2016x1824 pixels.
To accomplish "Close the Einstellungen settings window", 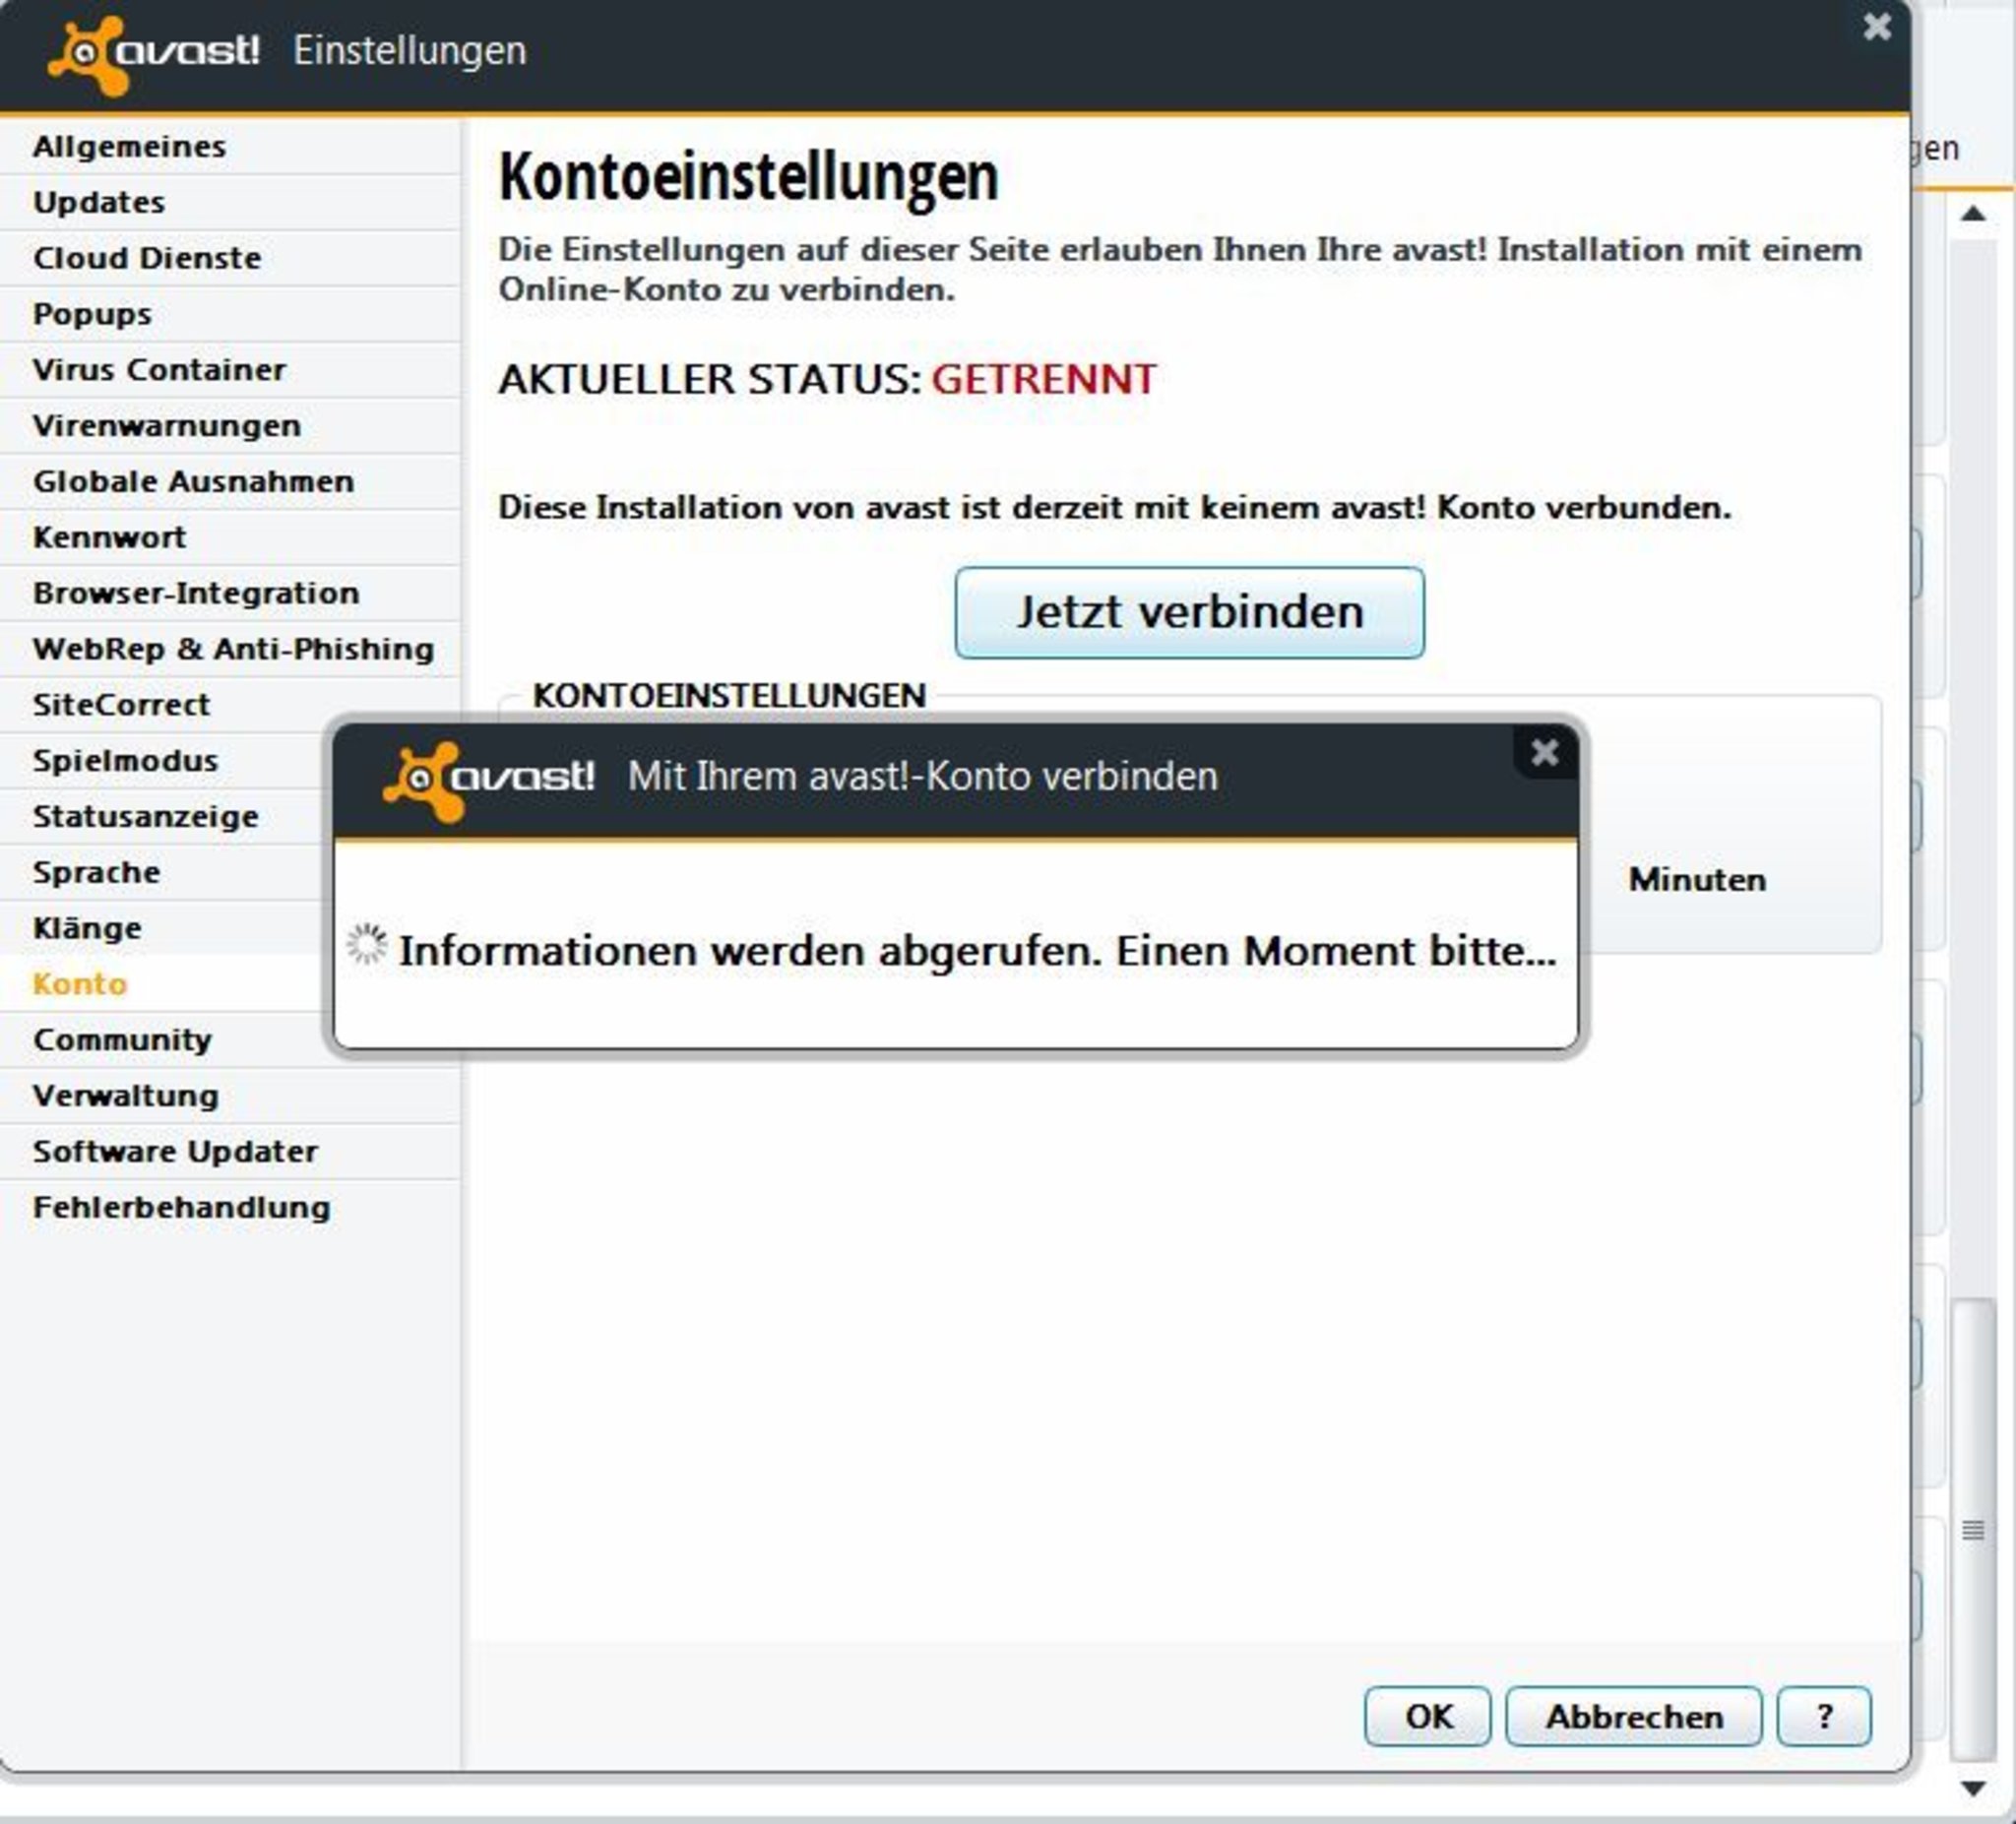I will click(1877, 27).
